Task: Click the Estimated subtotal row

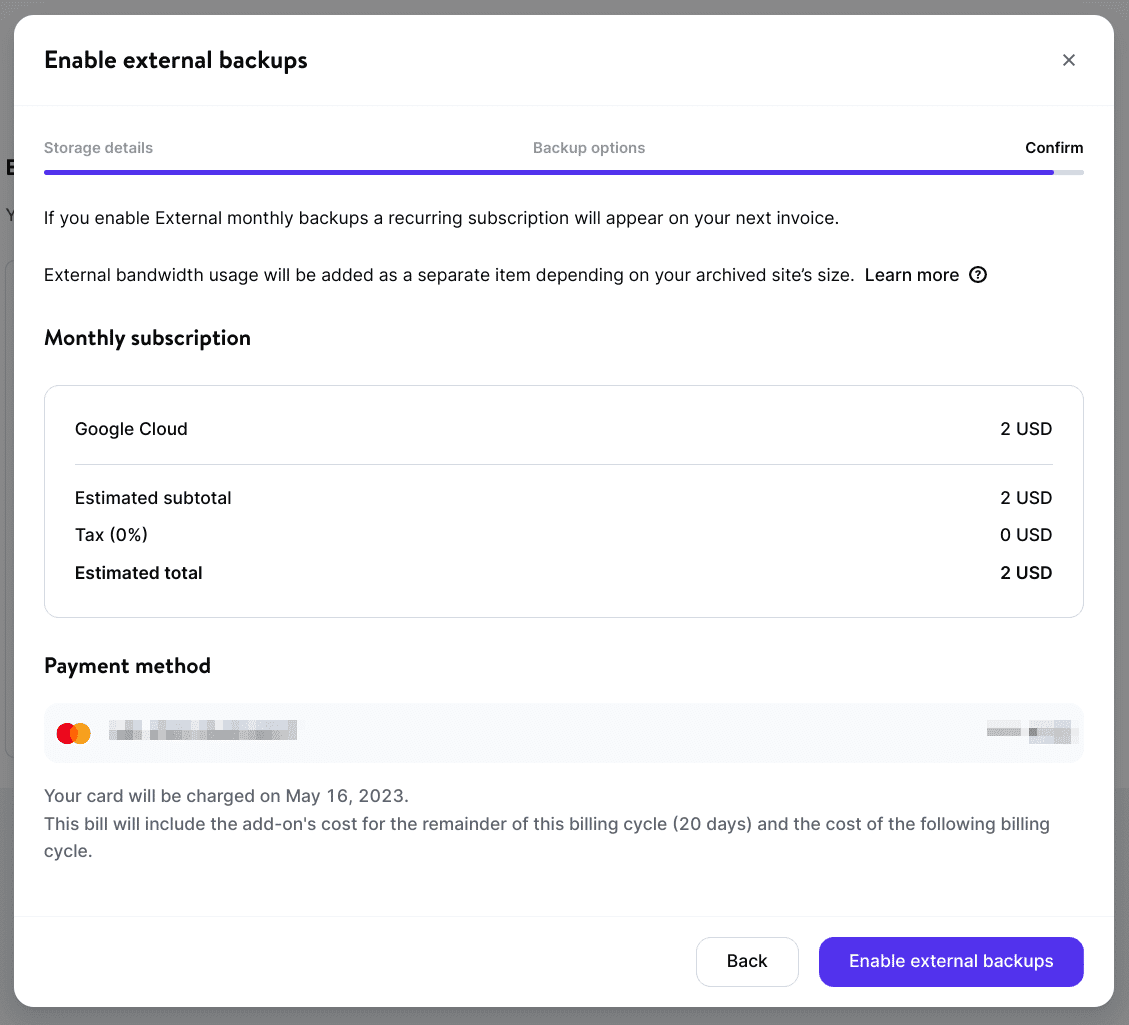Action: (x=153, y=497)
